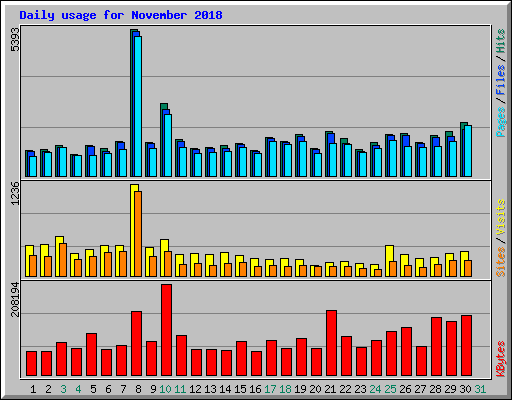This screenshot has width=512, height=400.
Task: Click the yellow visits bar for day 8
Action: coord(134,230)
